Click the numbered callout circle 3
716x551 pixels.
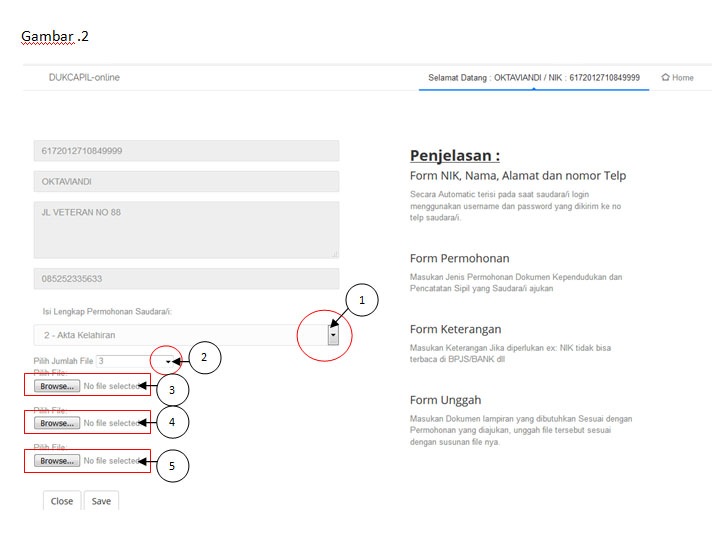[172, 390]
